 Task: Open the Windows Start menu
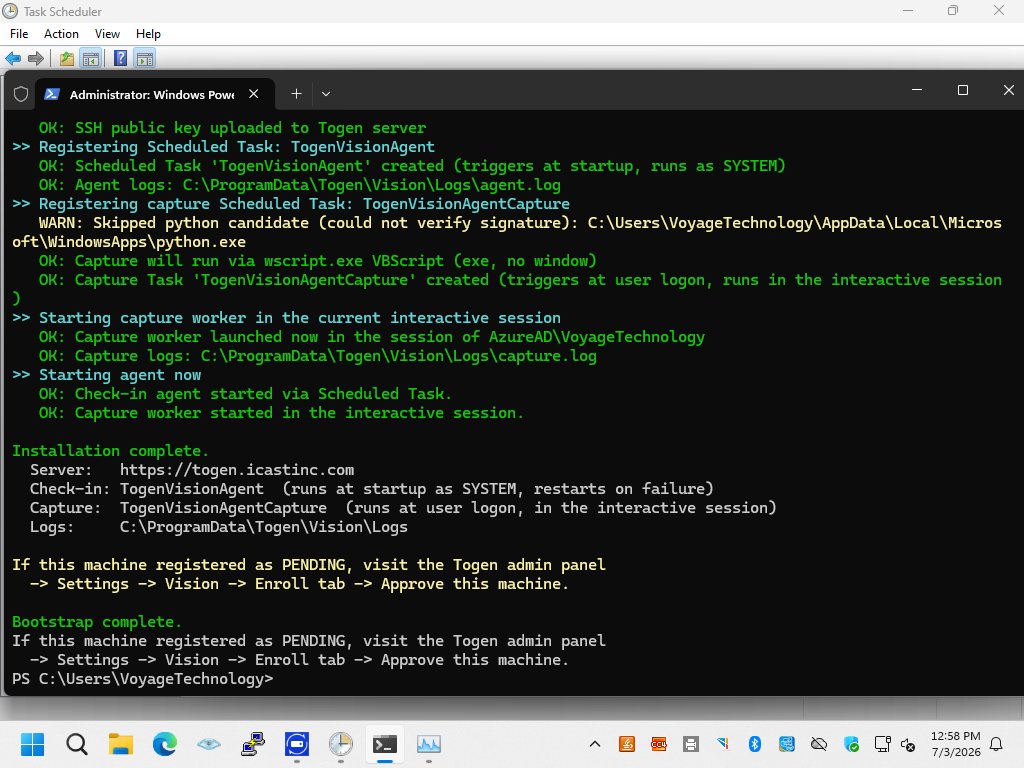[32, 744]
